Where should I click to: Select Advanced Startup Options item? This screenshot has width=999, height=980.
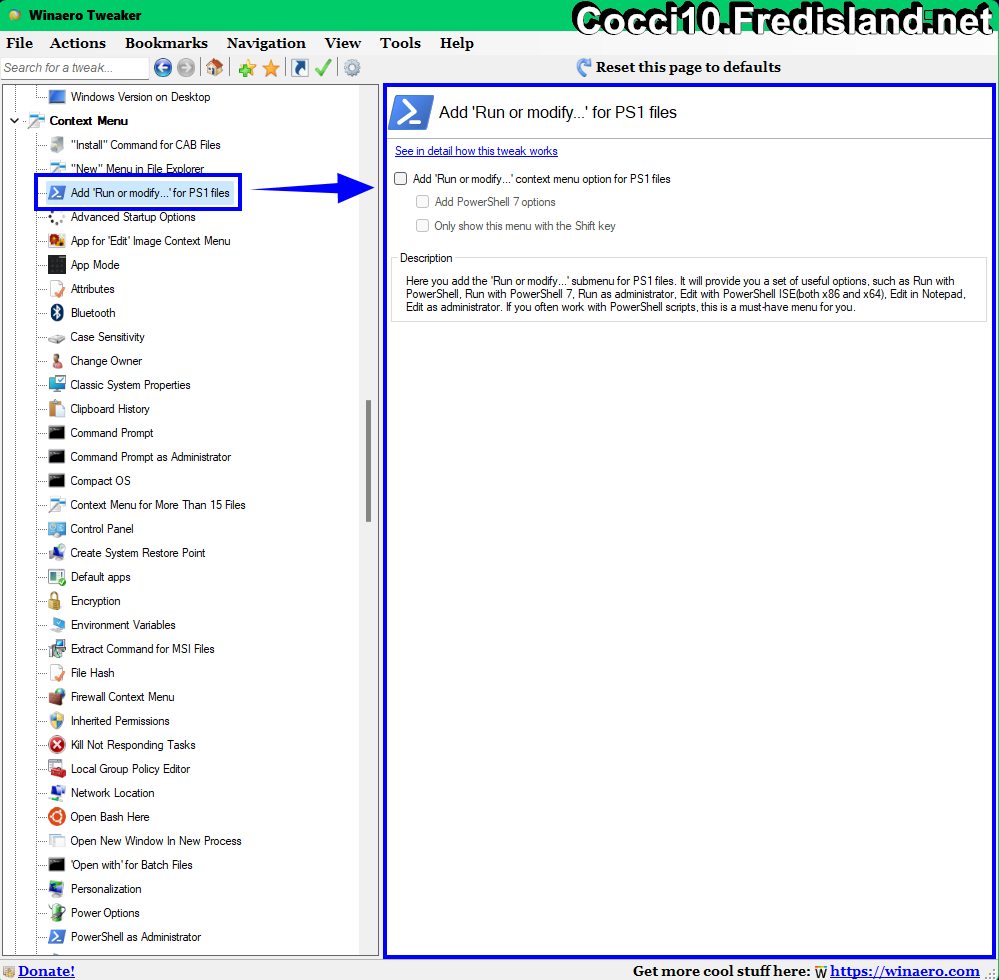(133, 217)
